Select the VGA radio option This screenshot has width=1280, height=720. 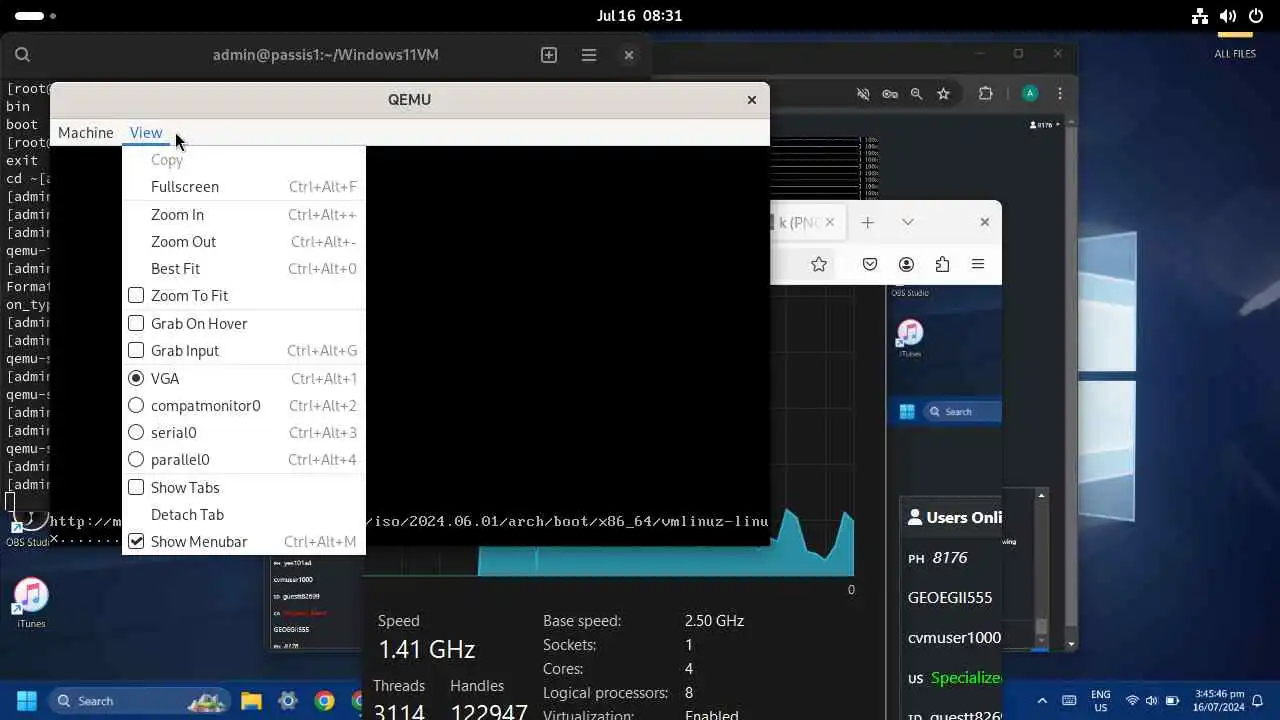[x=136, y=378]
